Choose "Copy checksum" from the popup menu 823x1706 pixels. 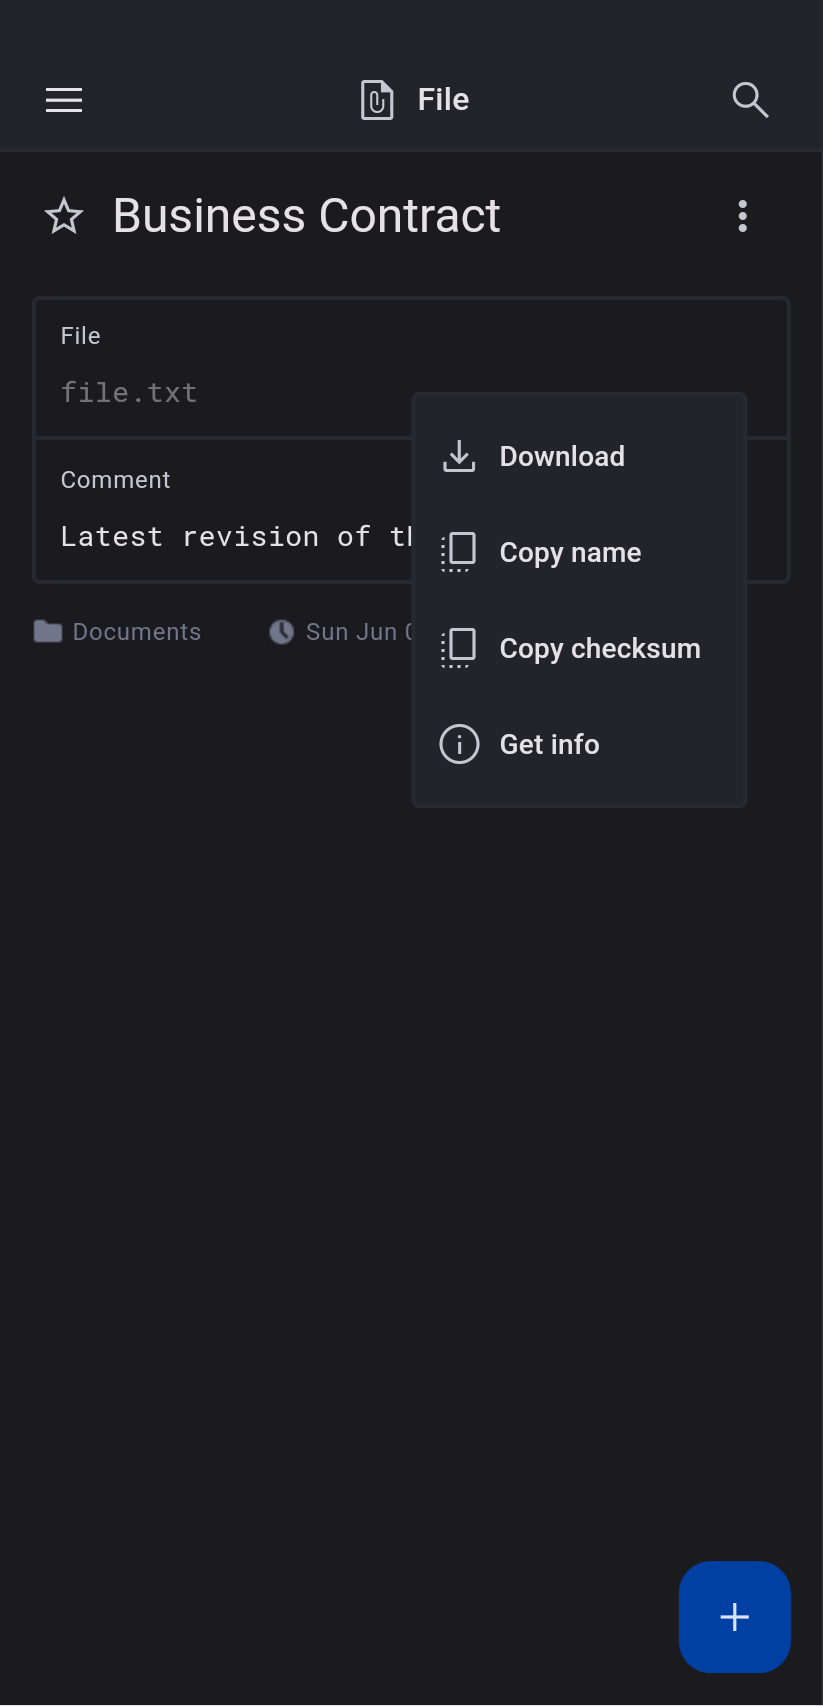coord(599,648)
